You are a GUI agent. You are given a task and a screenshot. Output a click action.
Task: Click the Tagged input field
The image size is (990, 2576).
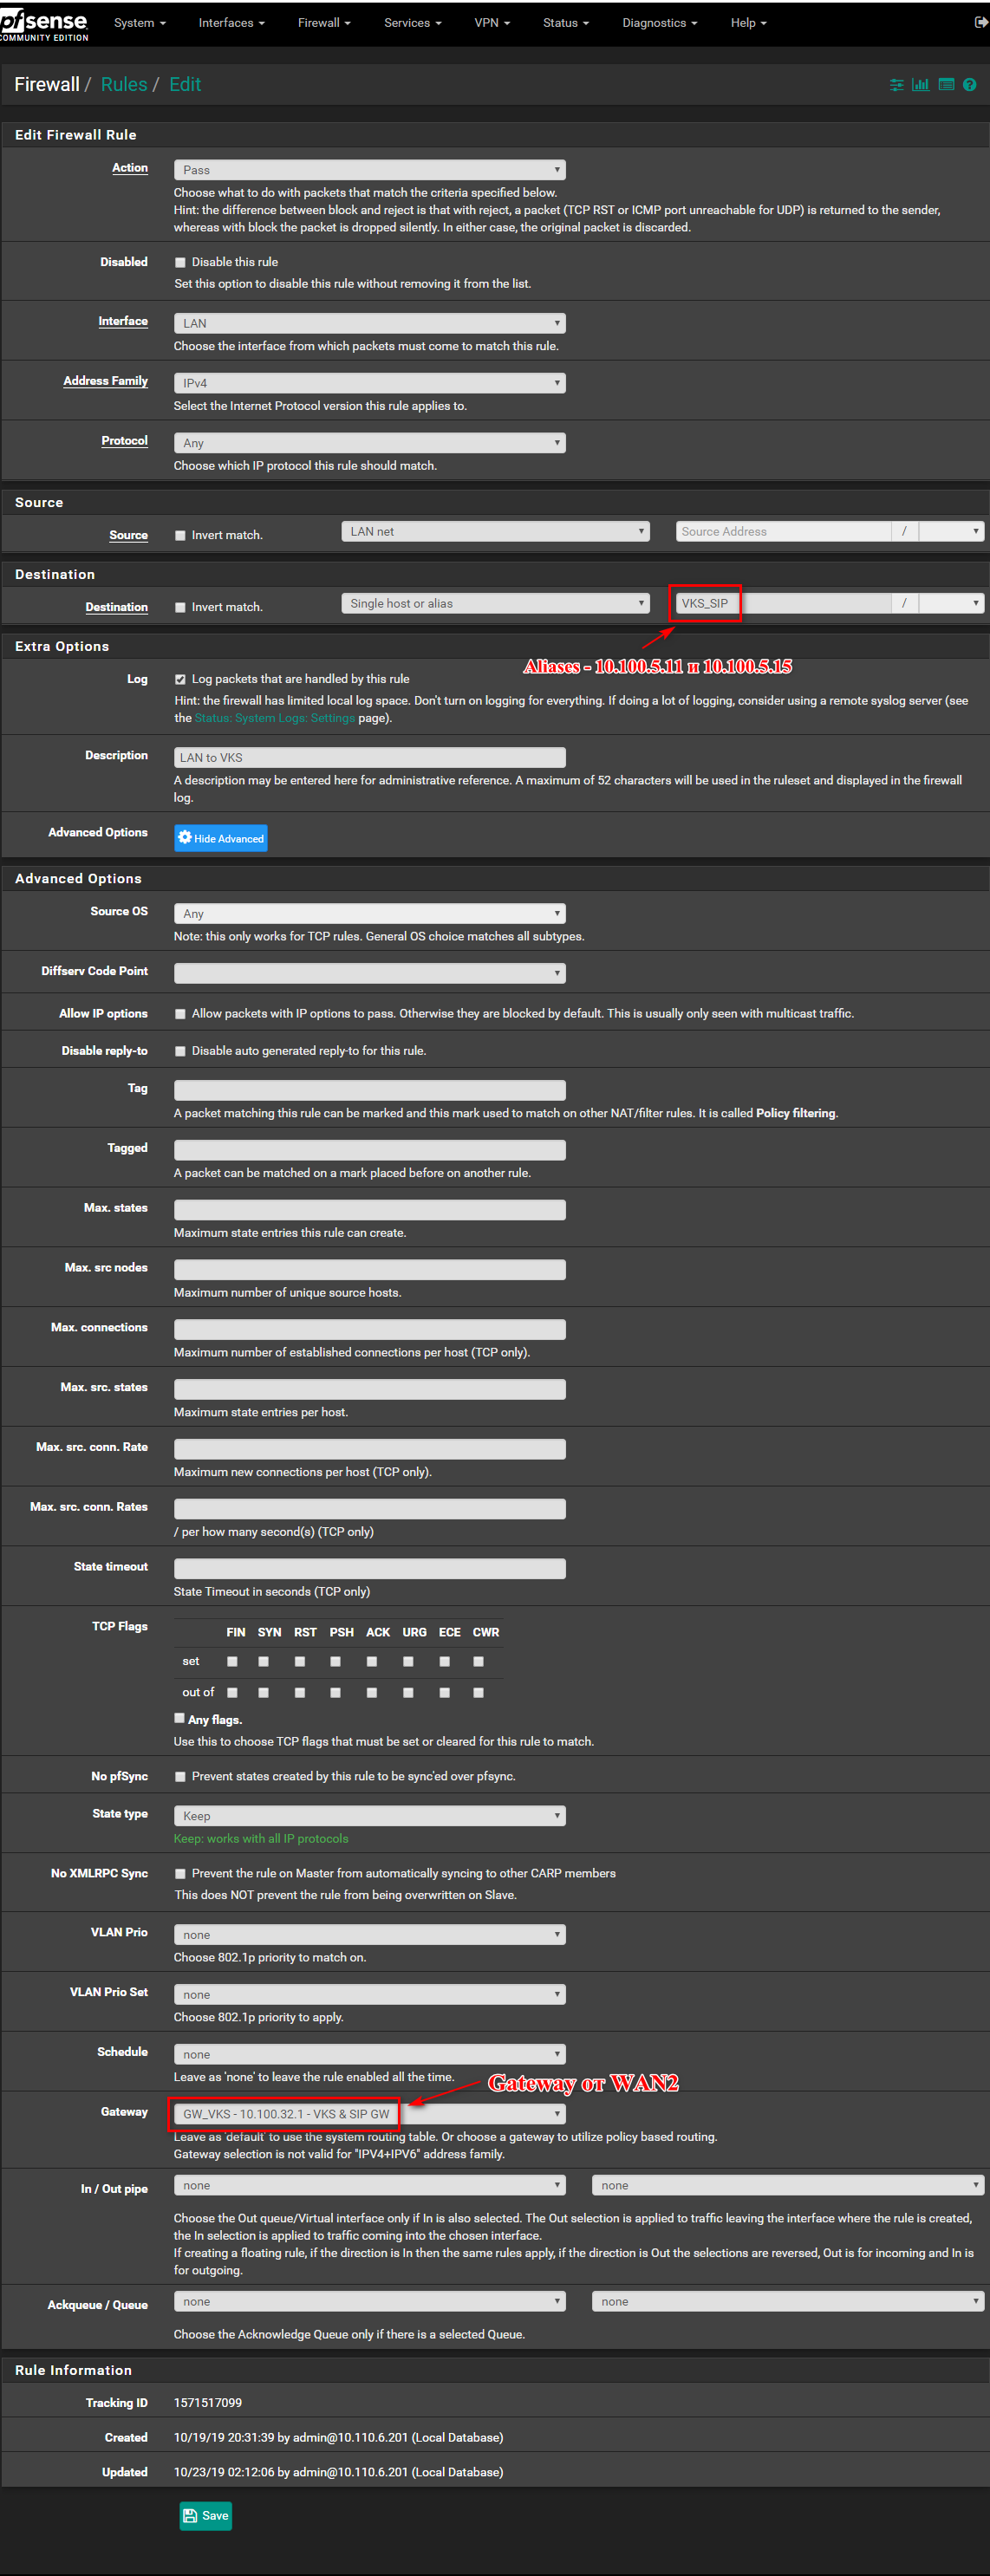pyautogui.click(x=370, y=1151)
